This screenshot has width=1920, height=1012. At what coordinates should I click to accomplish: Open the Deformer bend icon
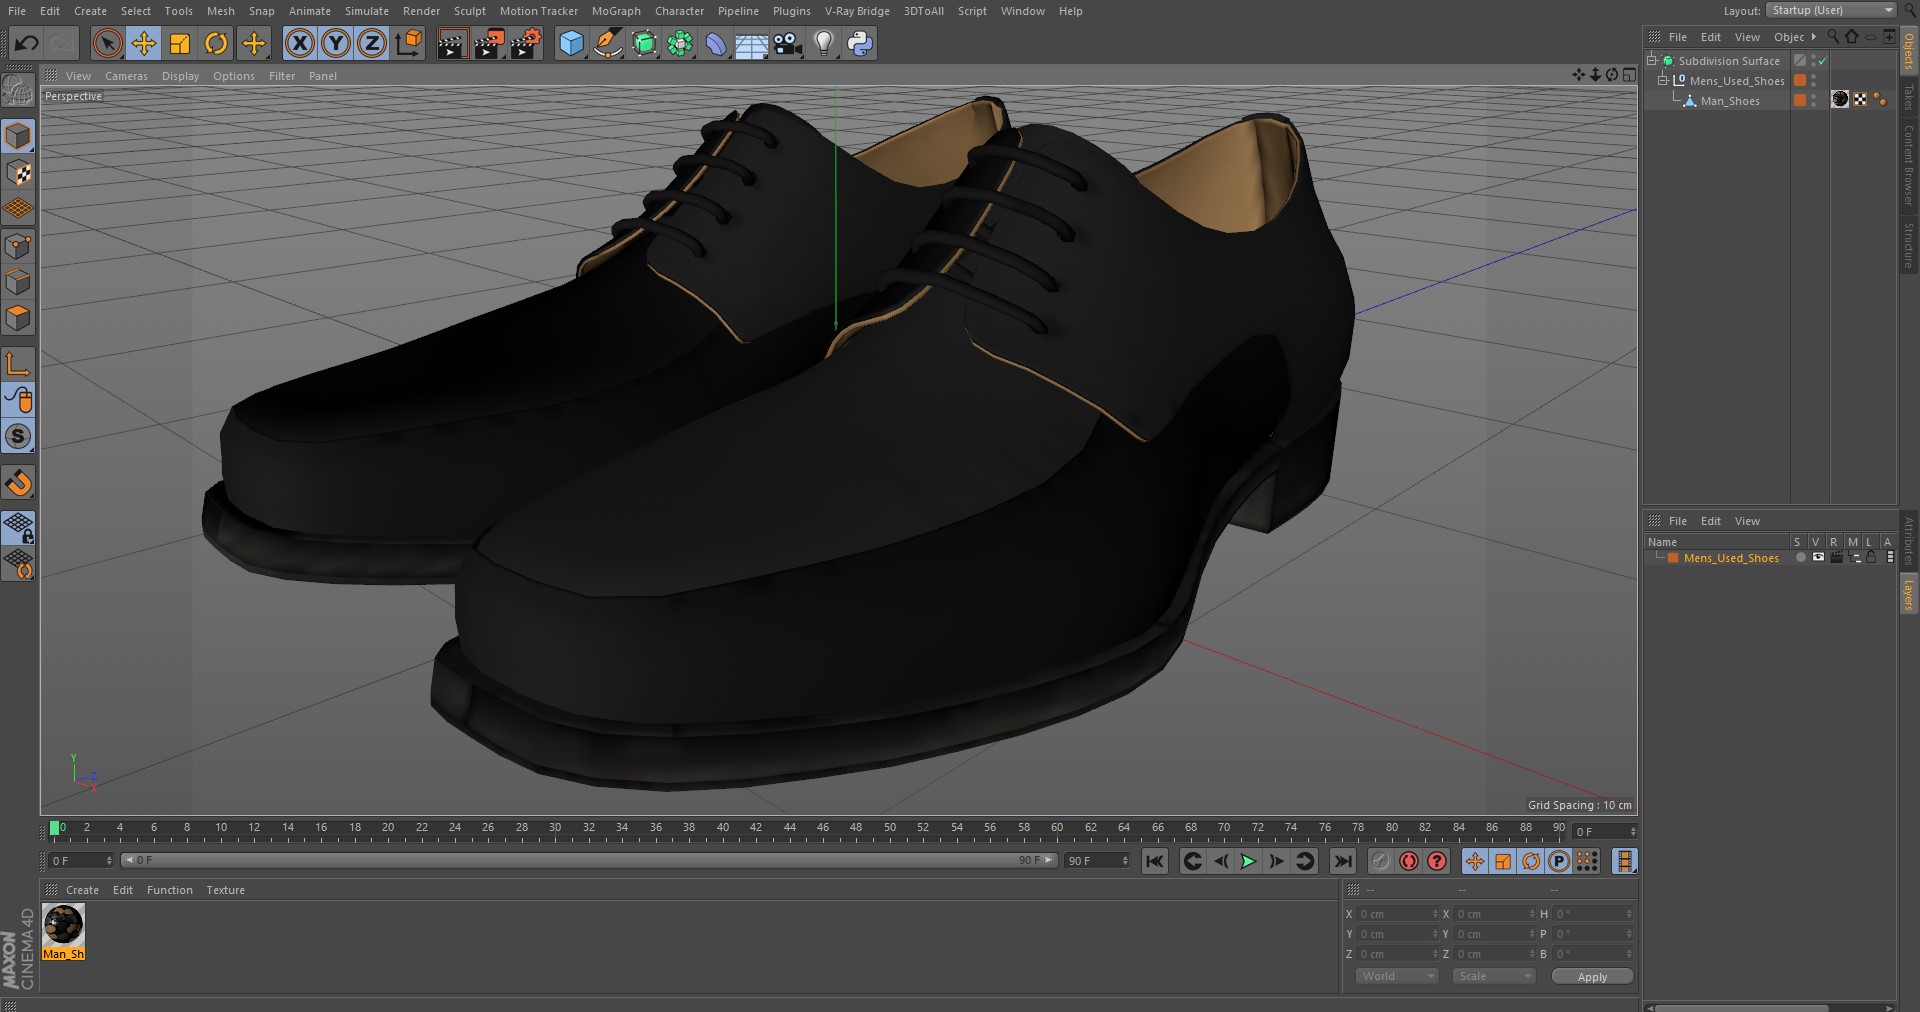pyautogui.click(x=716, y=43)
